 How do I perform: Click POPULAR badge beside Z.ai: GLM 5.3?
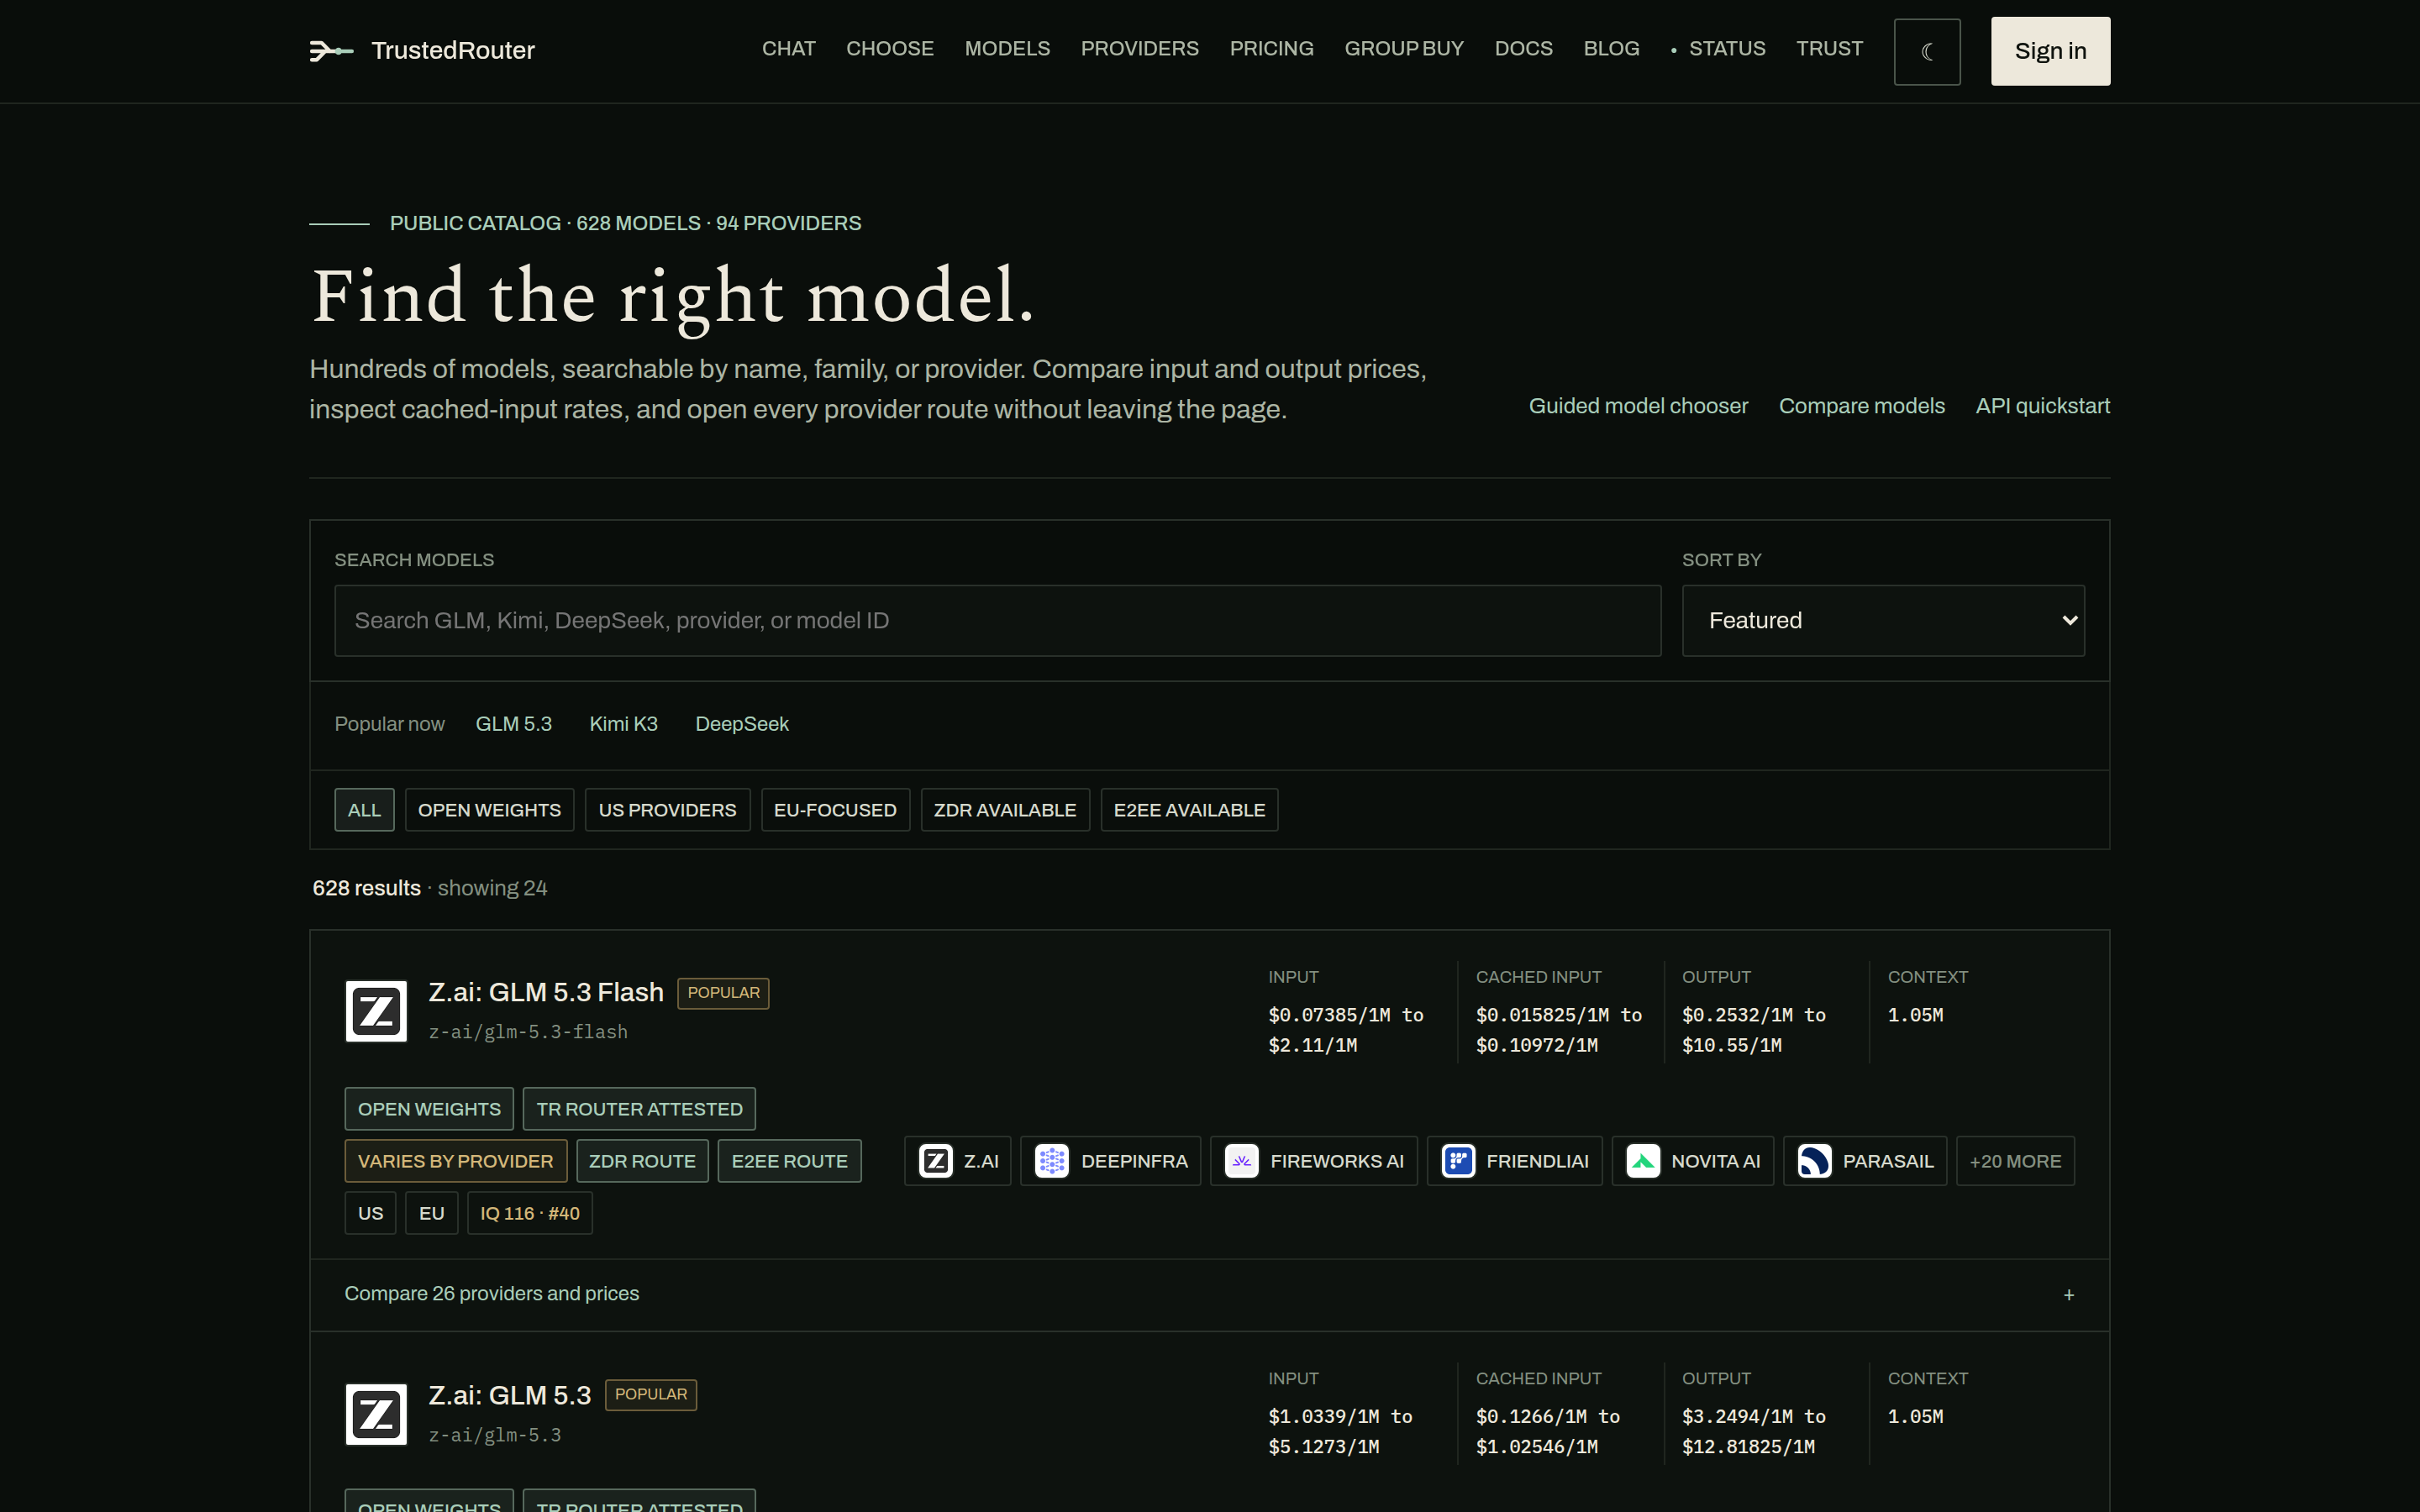[651, 1395]
